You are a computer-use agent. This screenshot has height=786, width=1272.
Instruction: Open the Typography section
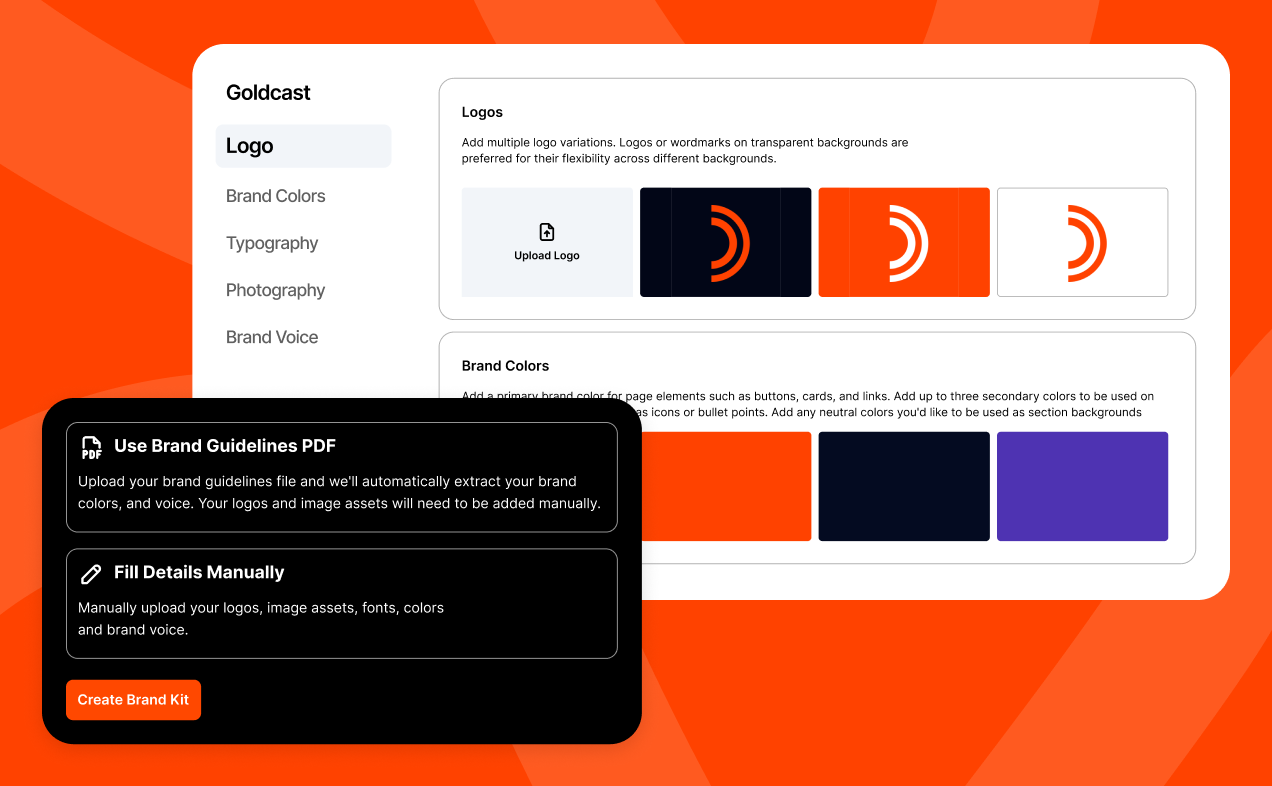(x=272, y=243)
